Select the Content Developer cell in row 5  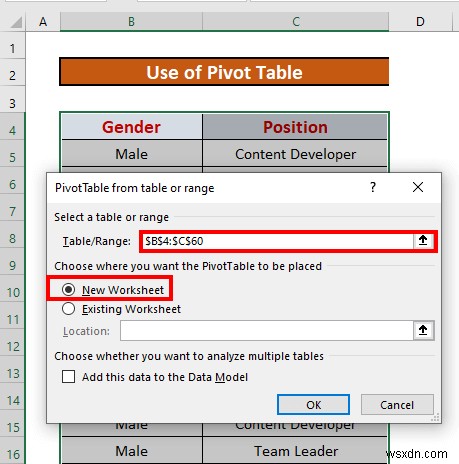(x=295, y=154)
